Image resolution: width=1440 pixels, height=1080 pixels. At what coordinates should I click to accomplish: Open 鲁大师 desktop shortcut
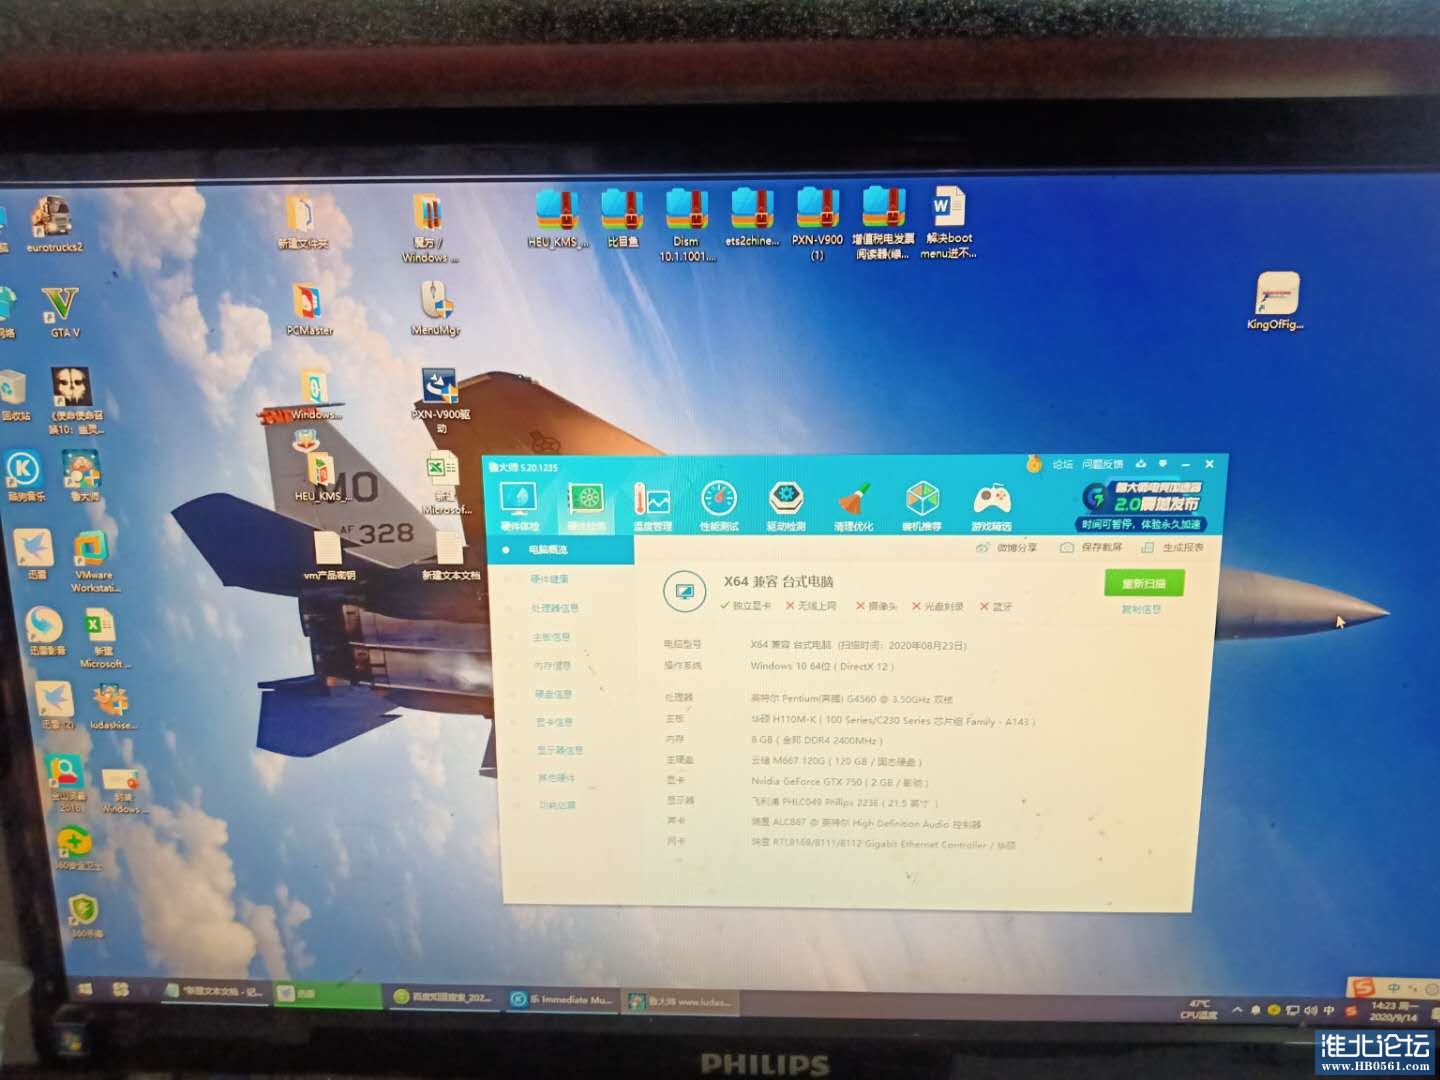click(82, 475)
